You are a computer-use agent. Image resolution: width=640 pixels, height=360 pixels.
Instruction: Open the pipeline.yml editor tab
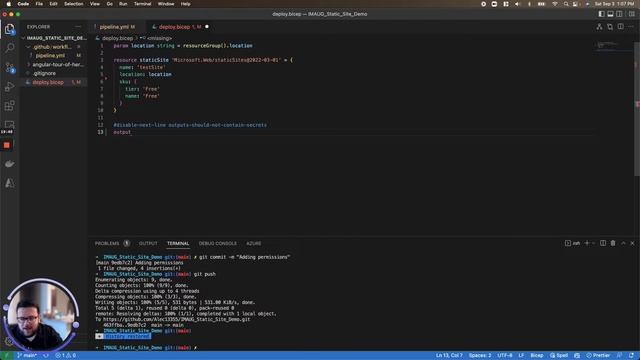coord(117,27)
